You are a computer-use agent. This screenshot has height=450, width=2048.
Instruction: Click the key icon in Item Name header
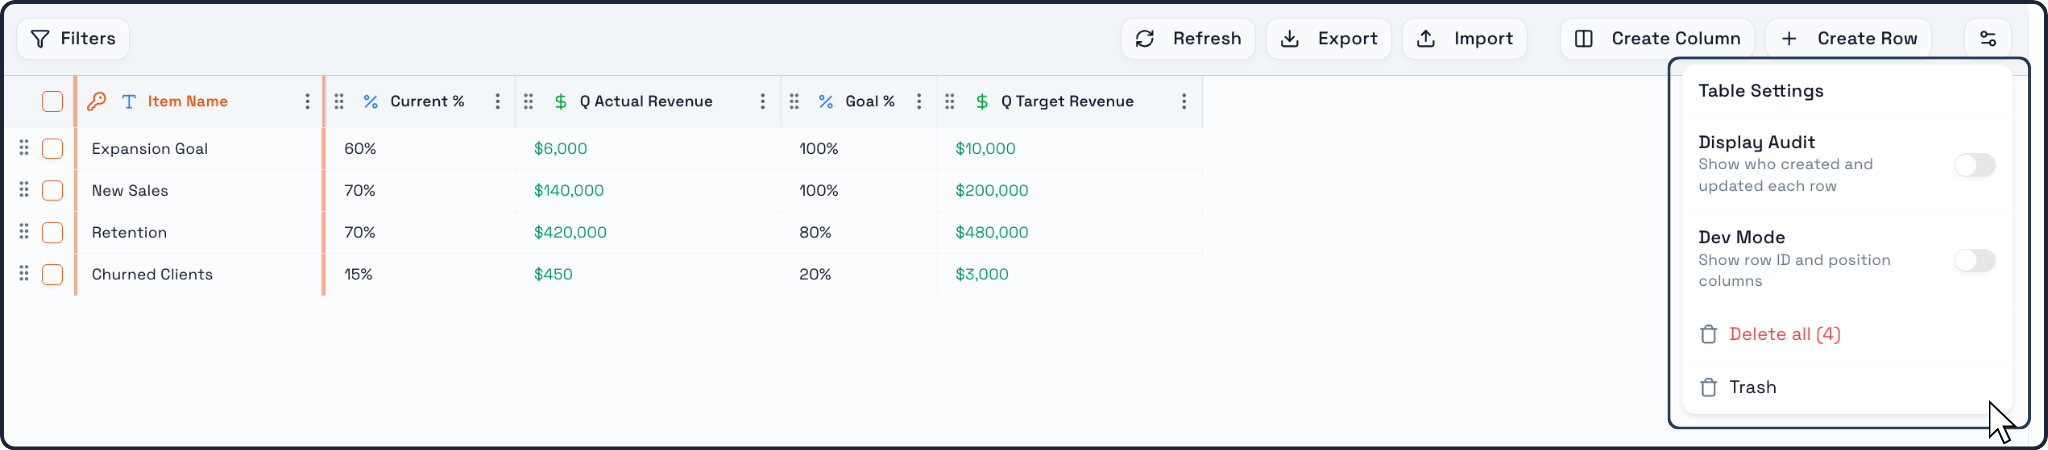(97, 101)
